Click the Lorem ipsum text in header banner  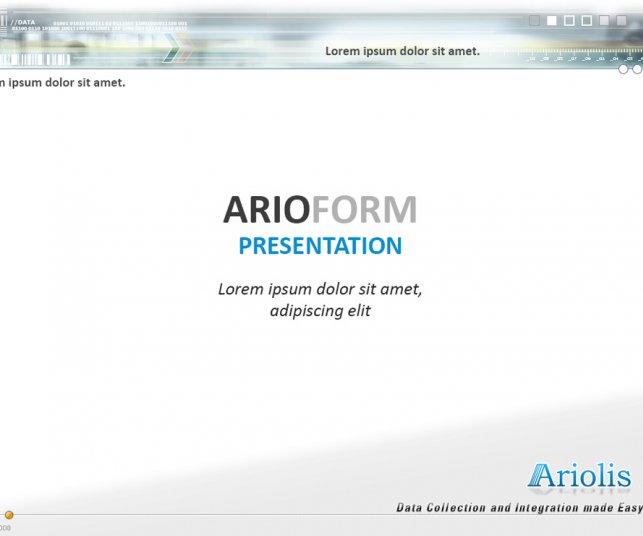[402, 50]
